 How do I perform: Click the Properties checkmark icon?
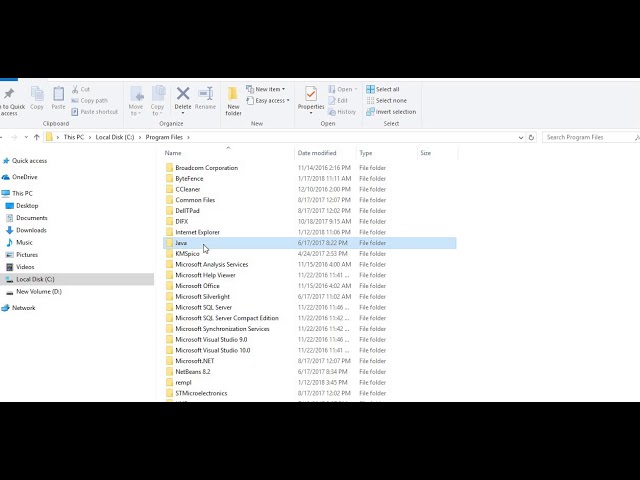coord(311,93)
